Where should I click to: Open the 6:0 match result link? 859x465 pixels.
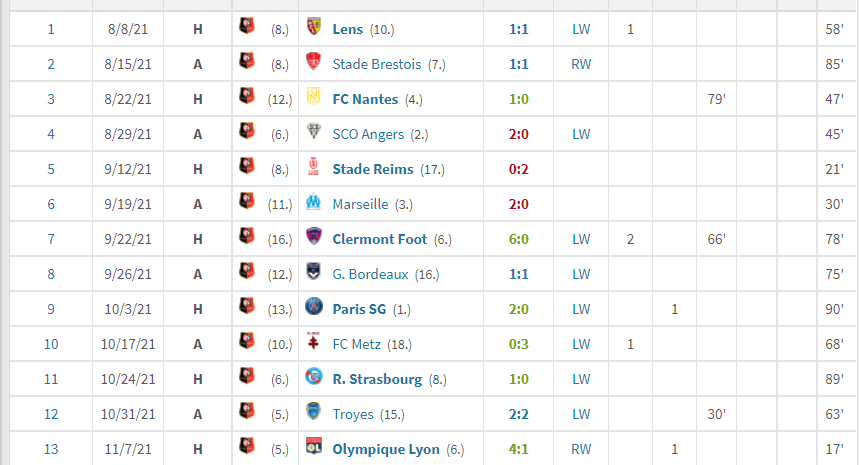pyautogui.click(x=518, y=239)
